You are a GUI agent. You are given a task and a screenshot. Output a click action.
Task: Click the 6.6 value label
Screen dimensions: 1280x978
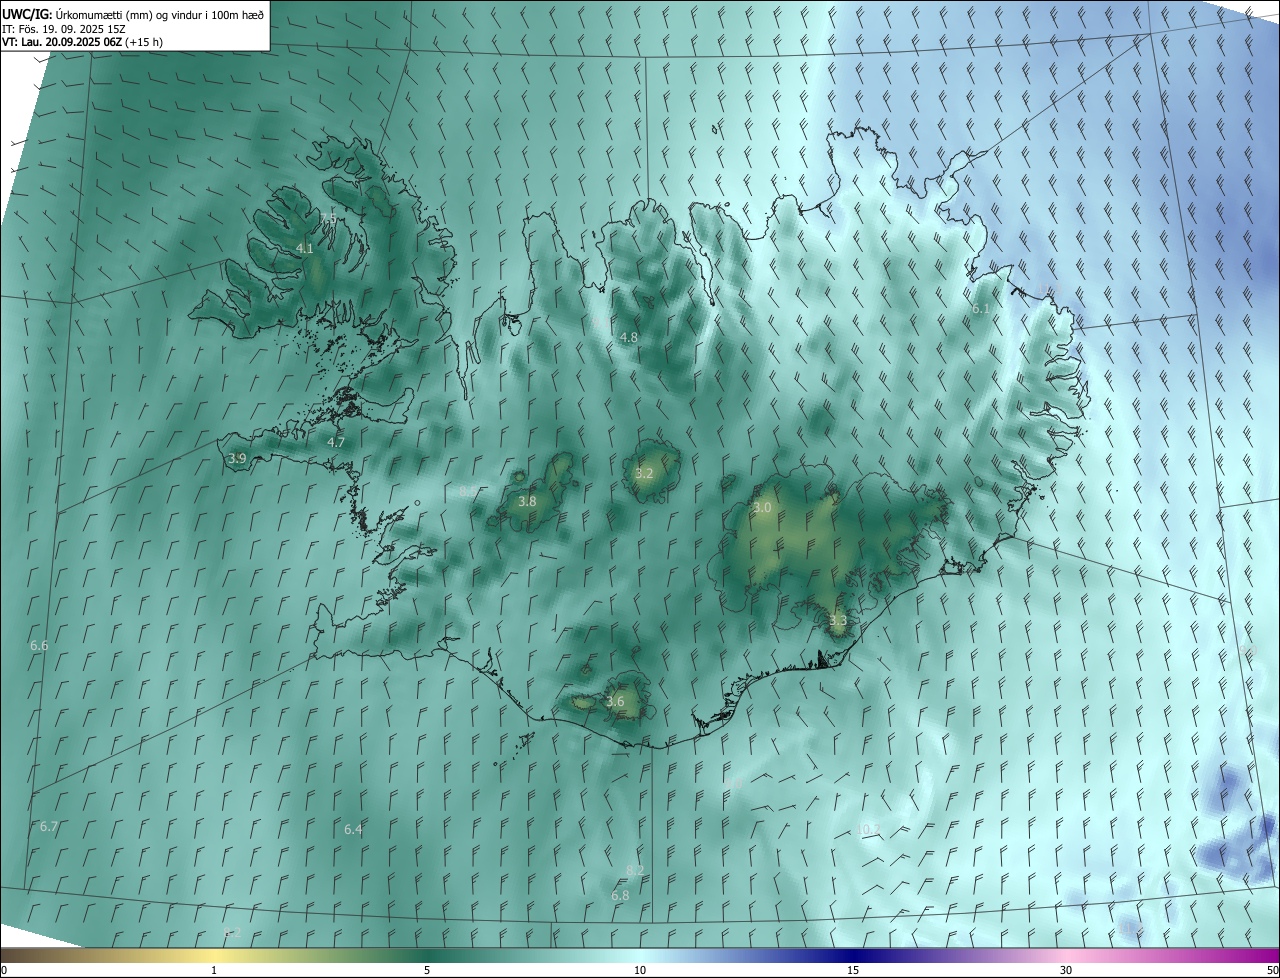(39, 646)
